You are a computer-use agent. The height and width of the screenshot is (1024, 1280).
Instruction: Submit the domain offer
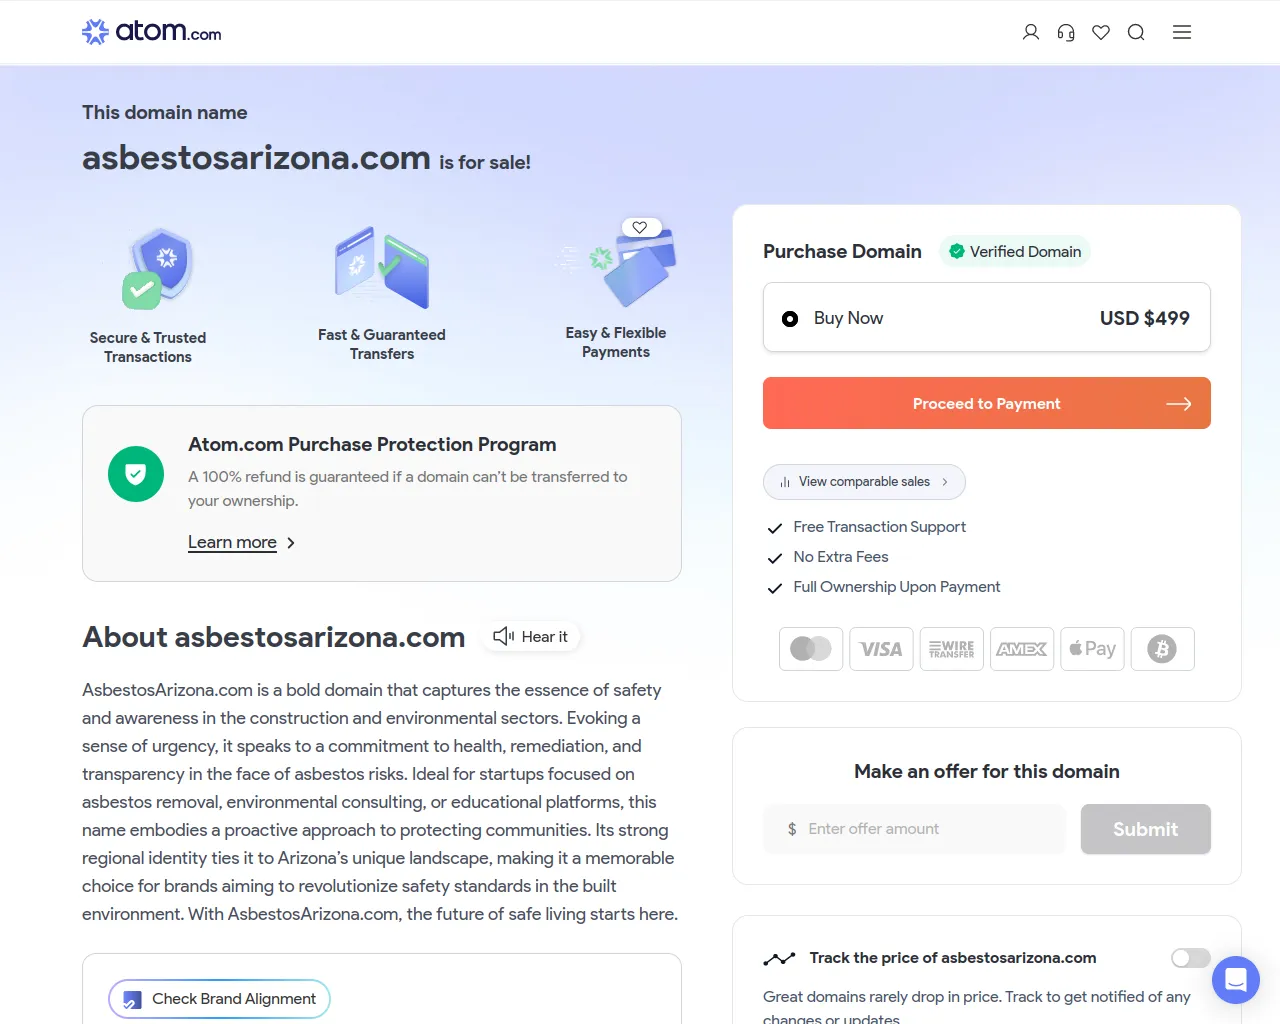coord(1145,829)
